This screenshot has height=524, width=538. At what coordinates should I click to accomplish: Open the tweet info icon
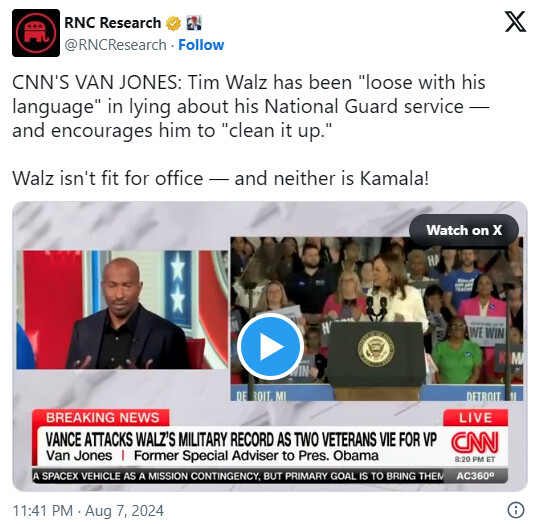click(x=515, y=510)
